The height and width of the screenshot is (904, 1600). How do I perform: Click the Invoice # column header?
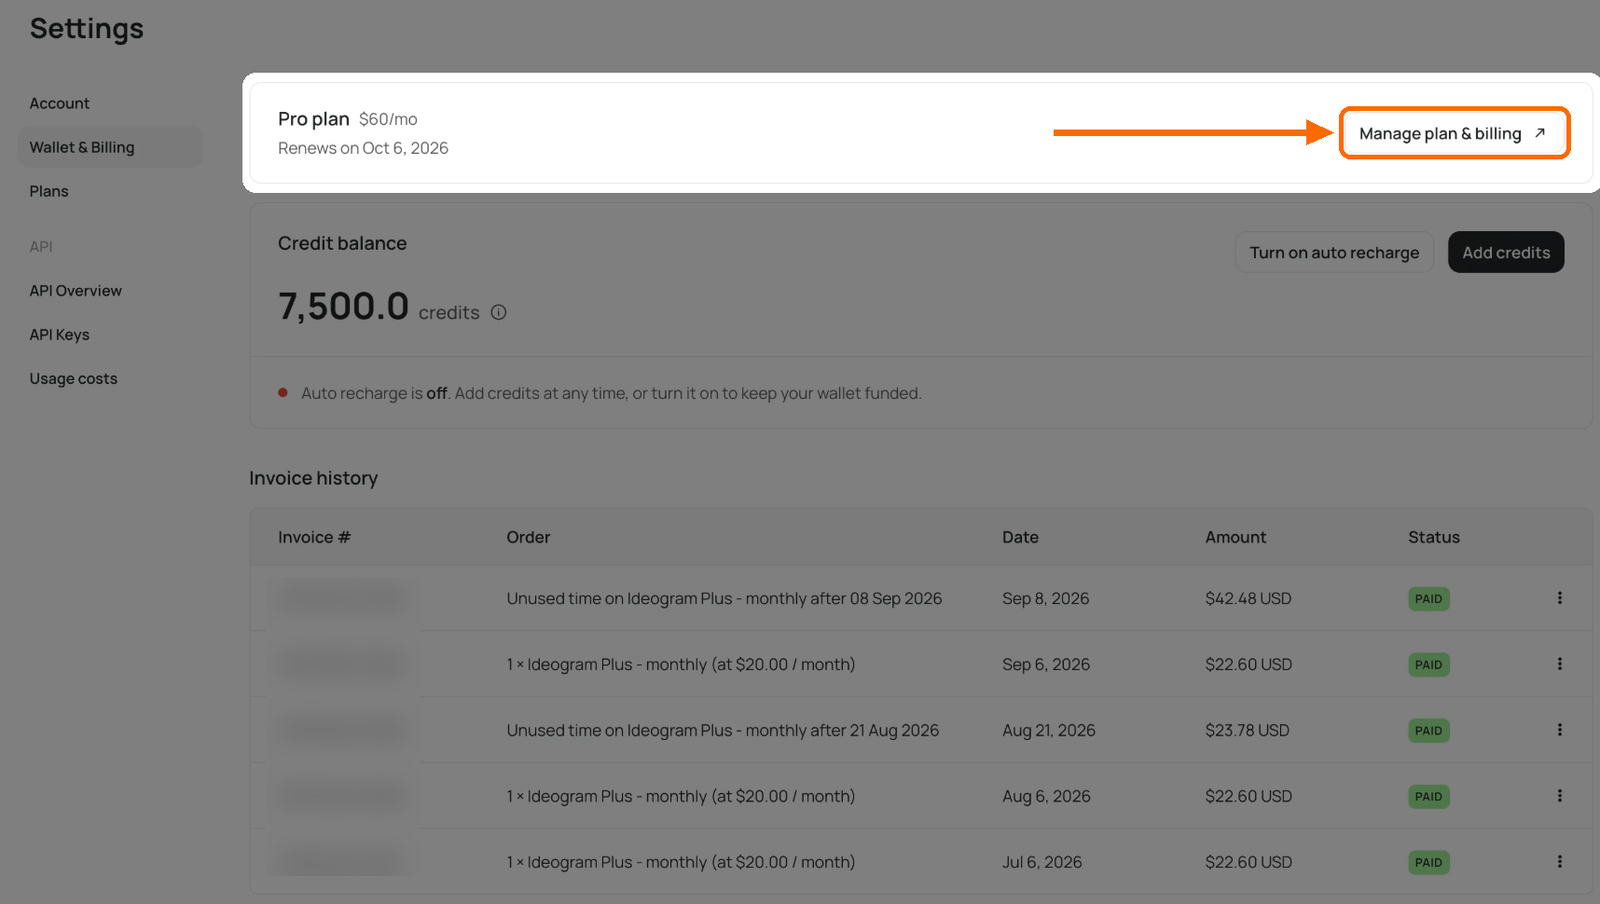314,538
